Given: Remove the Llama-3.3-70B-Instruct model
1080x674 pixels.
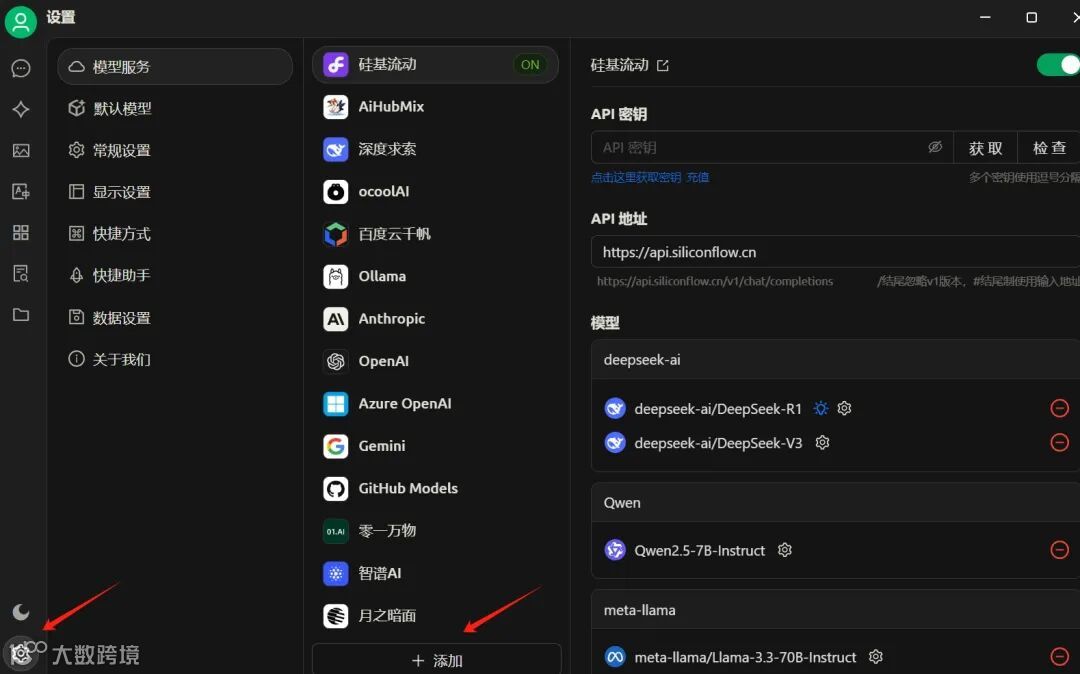Looking at the screenshot, I should point(1059,656).
